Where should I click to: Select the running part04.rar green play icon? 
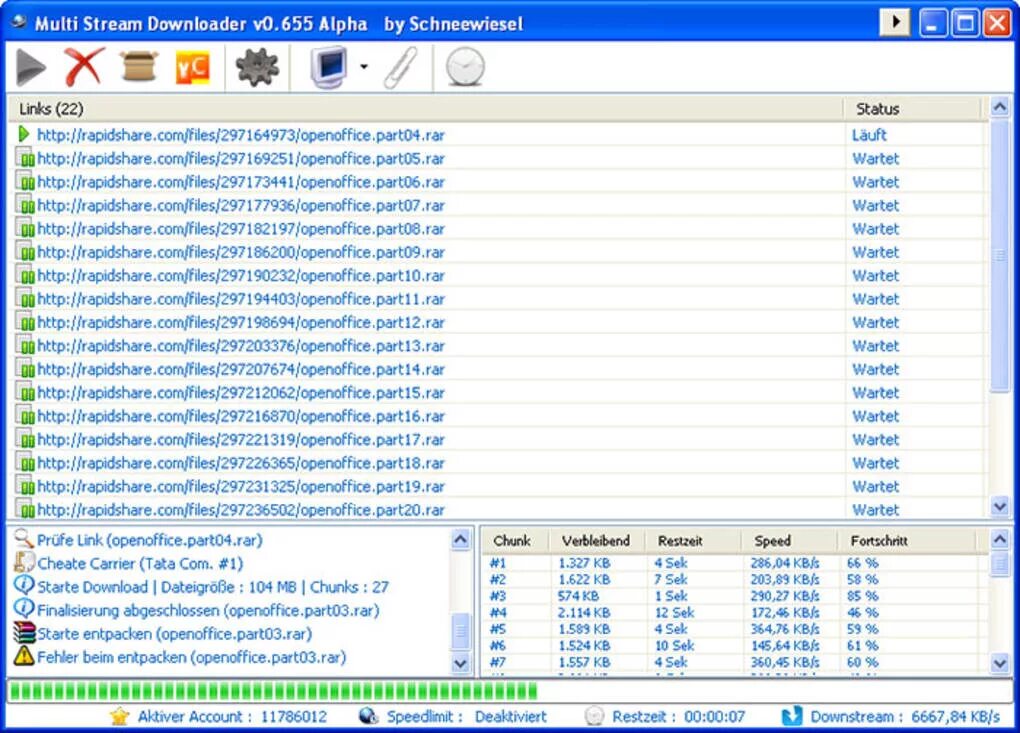coord(24,135)
